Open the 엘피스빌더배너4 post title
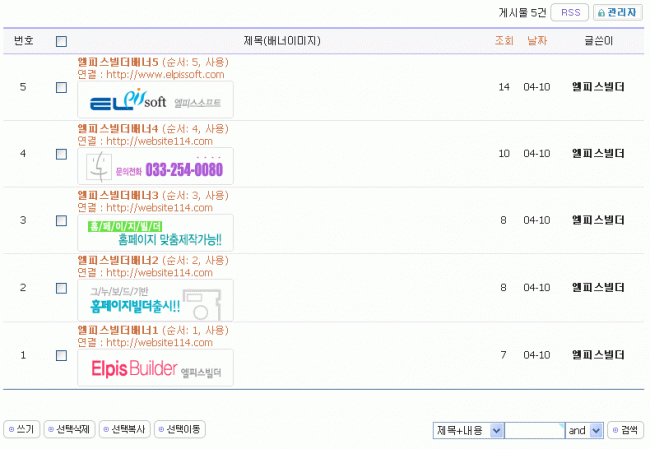 pyautogui.click(x=118, y=129)
